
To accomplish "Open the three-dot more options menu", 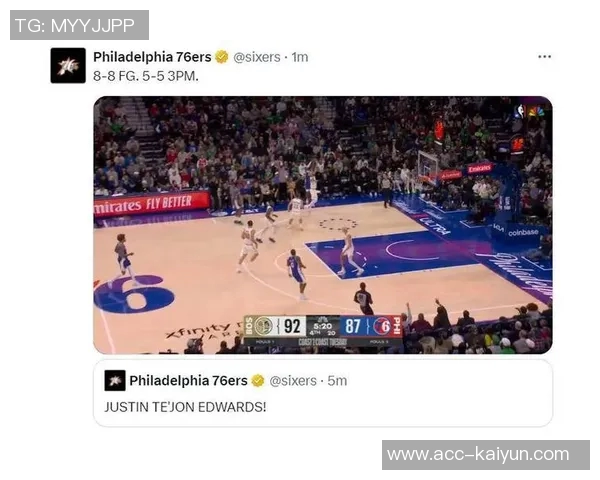I will [544, 57].
